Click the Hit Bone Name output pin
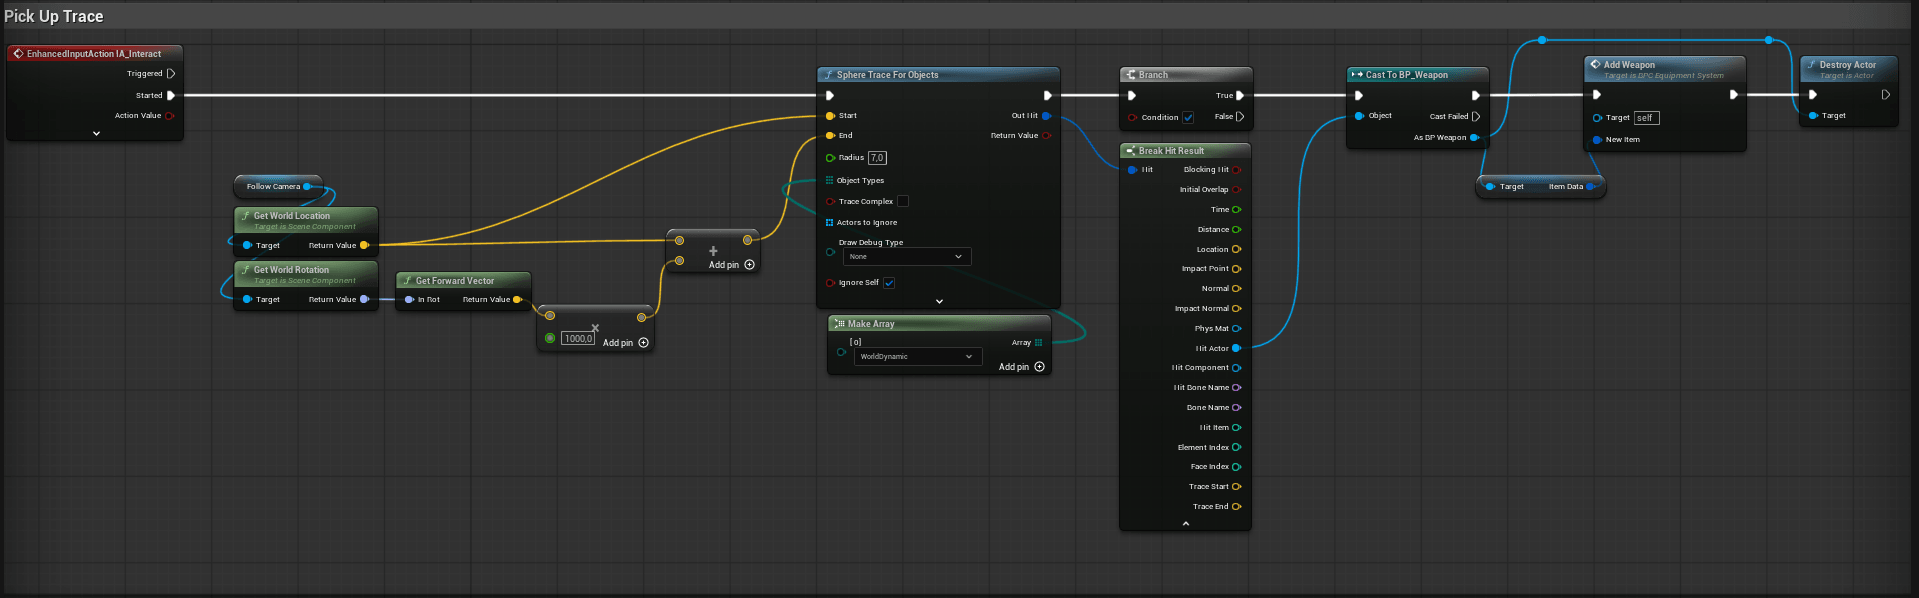The image size is (1919, 598). click(x=1236, y=388)
